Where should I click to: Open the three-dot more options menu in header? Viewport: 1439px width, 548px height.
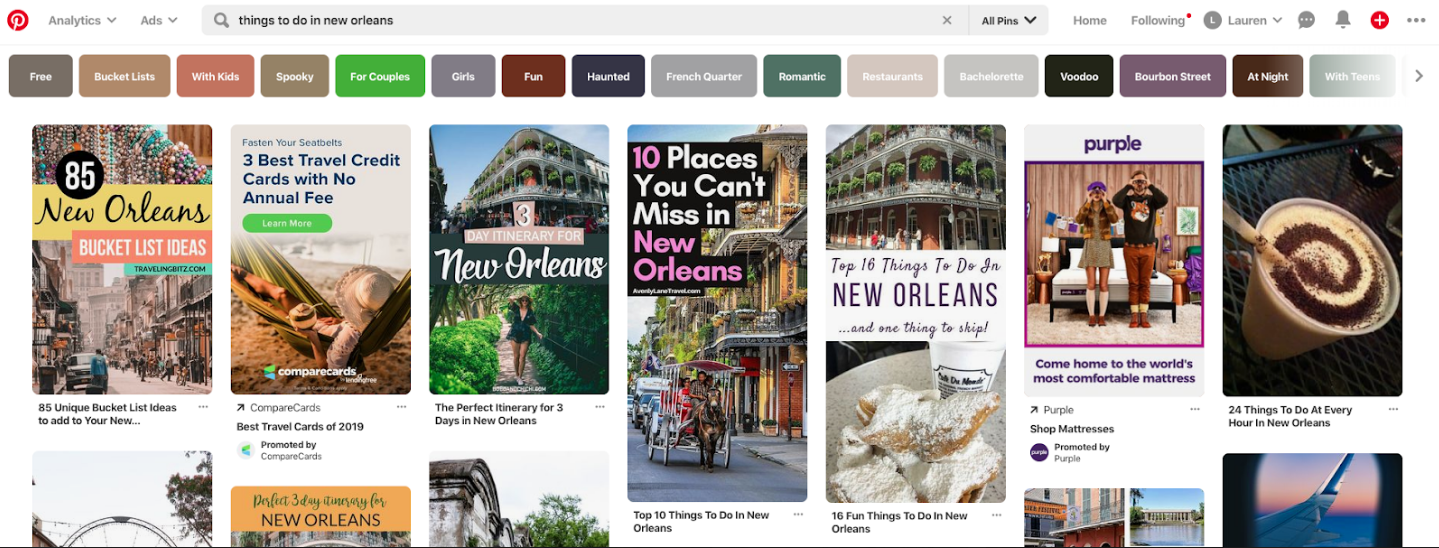1416,20
